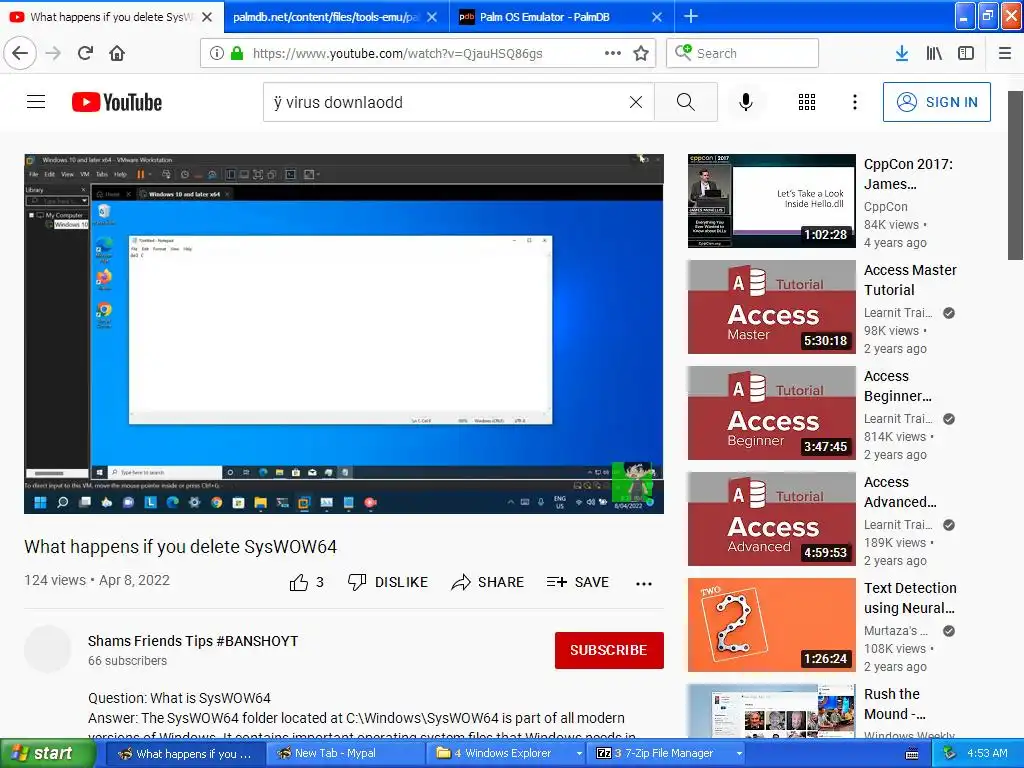This screenshot has width=1024, height=768.
Task: Like the video with thumbs up
Action: click(x=306, y=582)
